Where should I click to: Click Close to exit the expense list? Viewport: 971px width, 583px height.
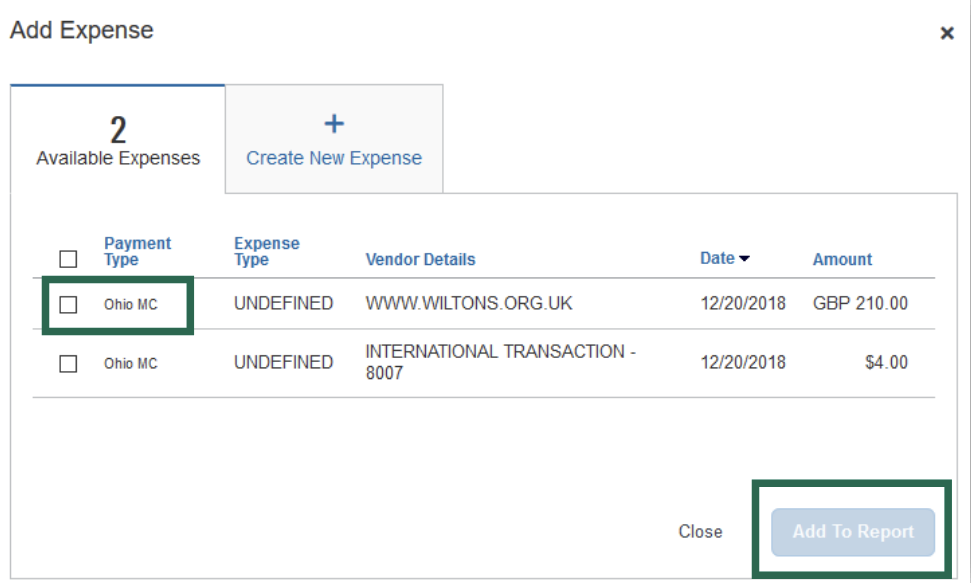pos(701,532)
